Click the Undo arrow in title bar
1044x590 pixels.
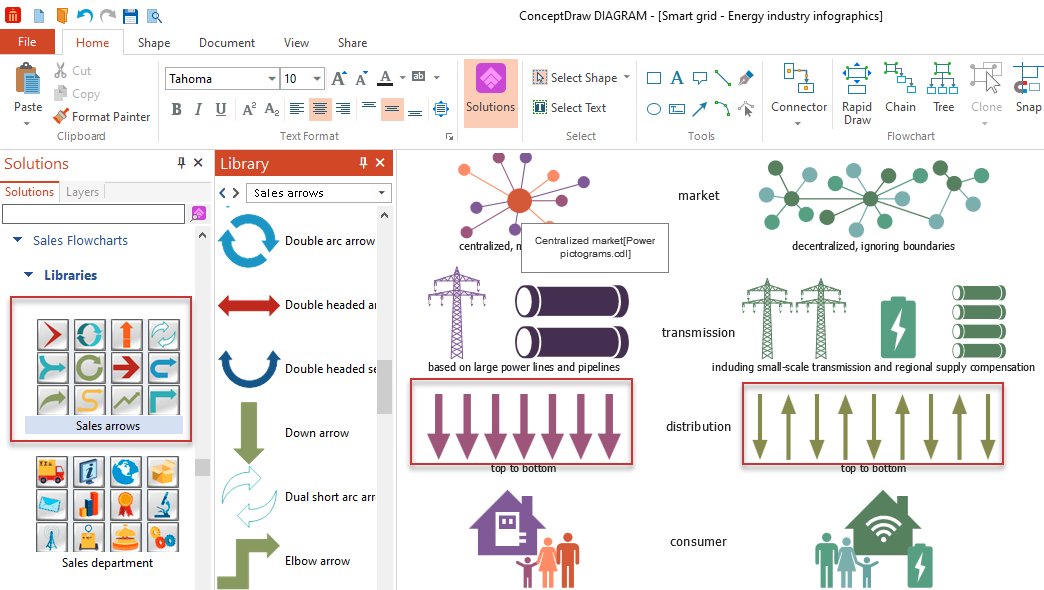(85, 15)
